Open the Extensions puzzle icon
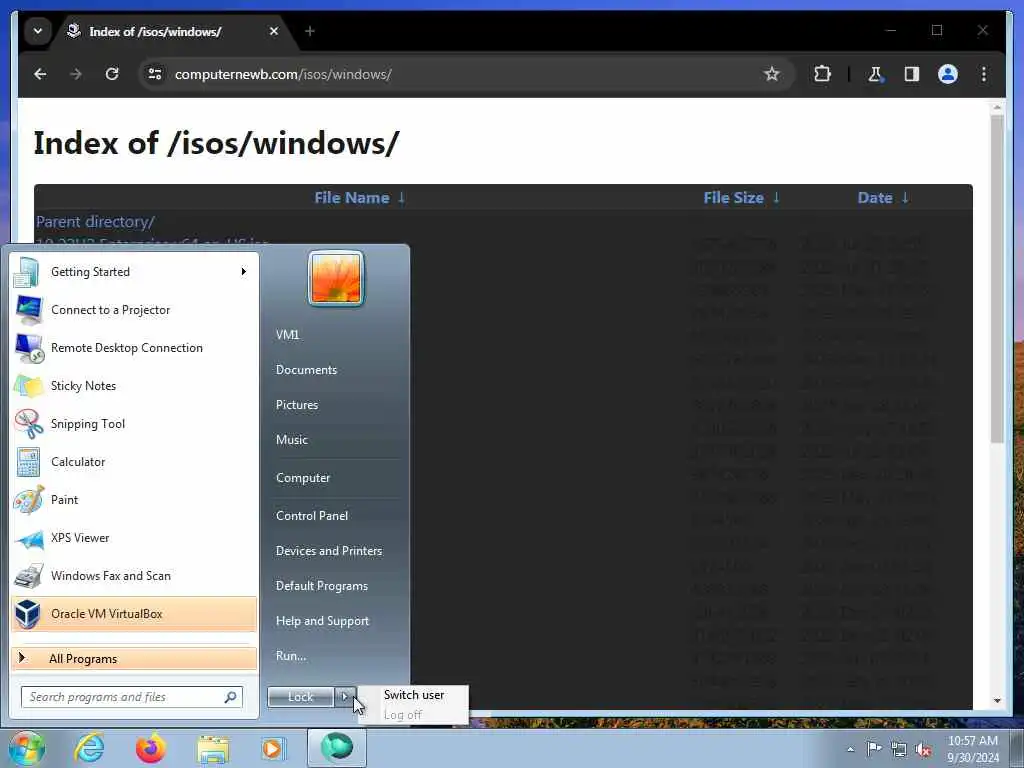Viewport: 1024px width, 768px height. click(x=822, y=74)
